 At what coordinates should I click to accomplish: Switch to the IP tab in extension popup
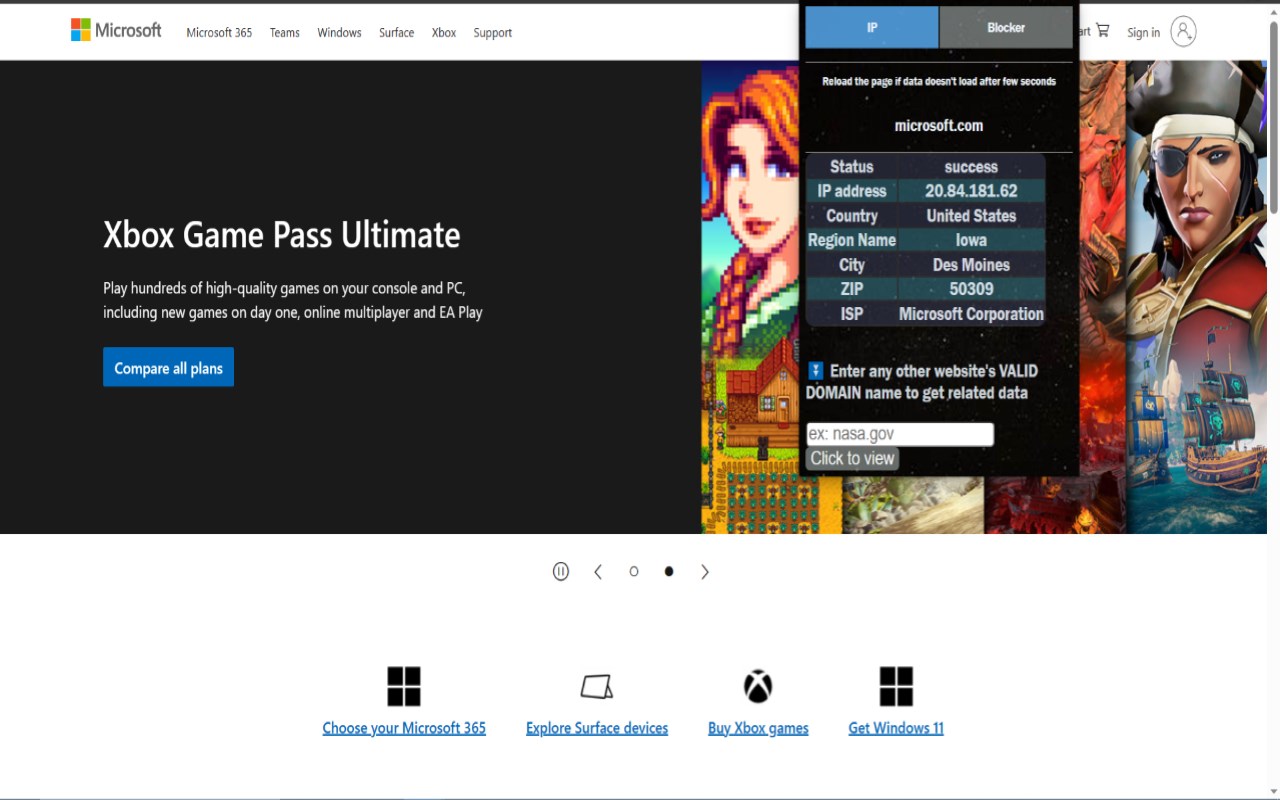872,28
